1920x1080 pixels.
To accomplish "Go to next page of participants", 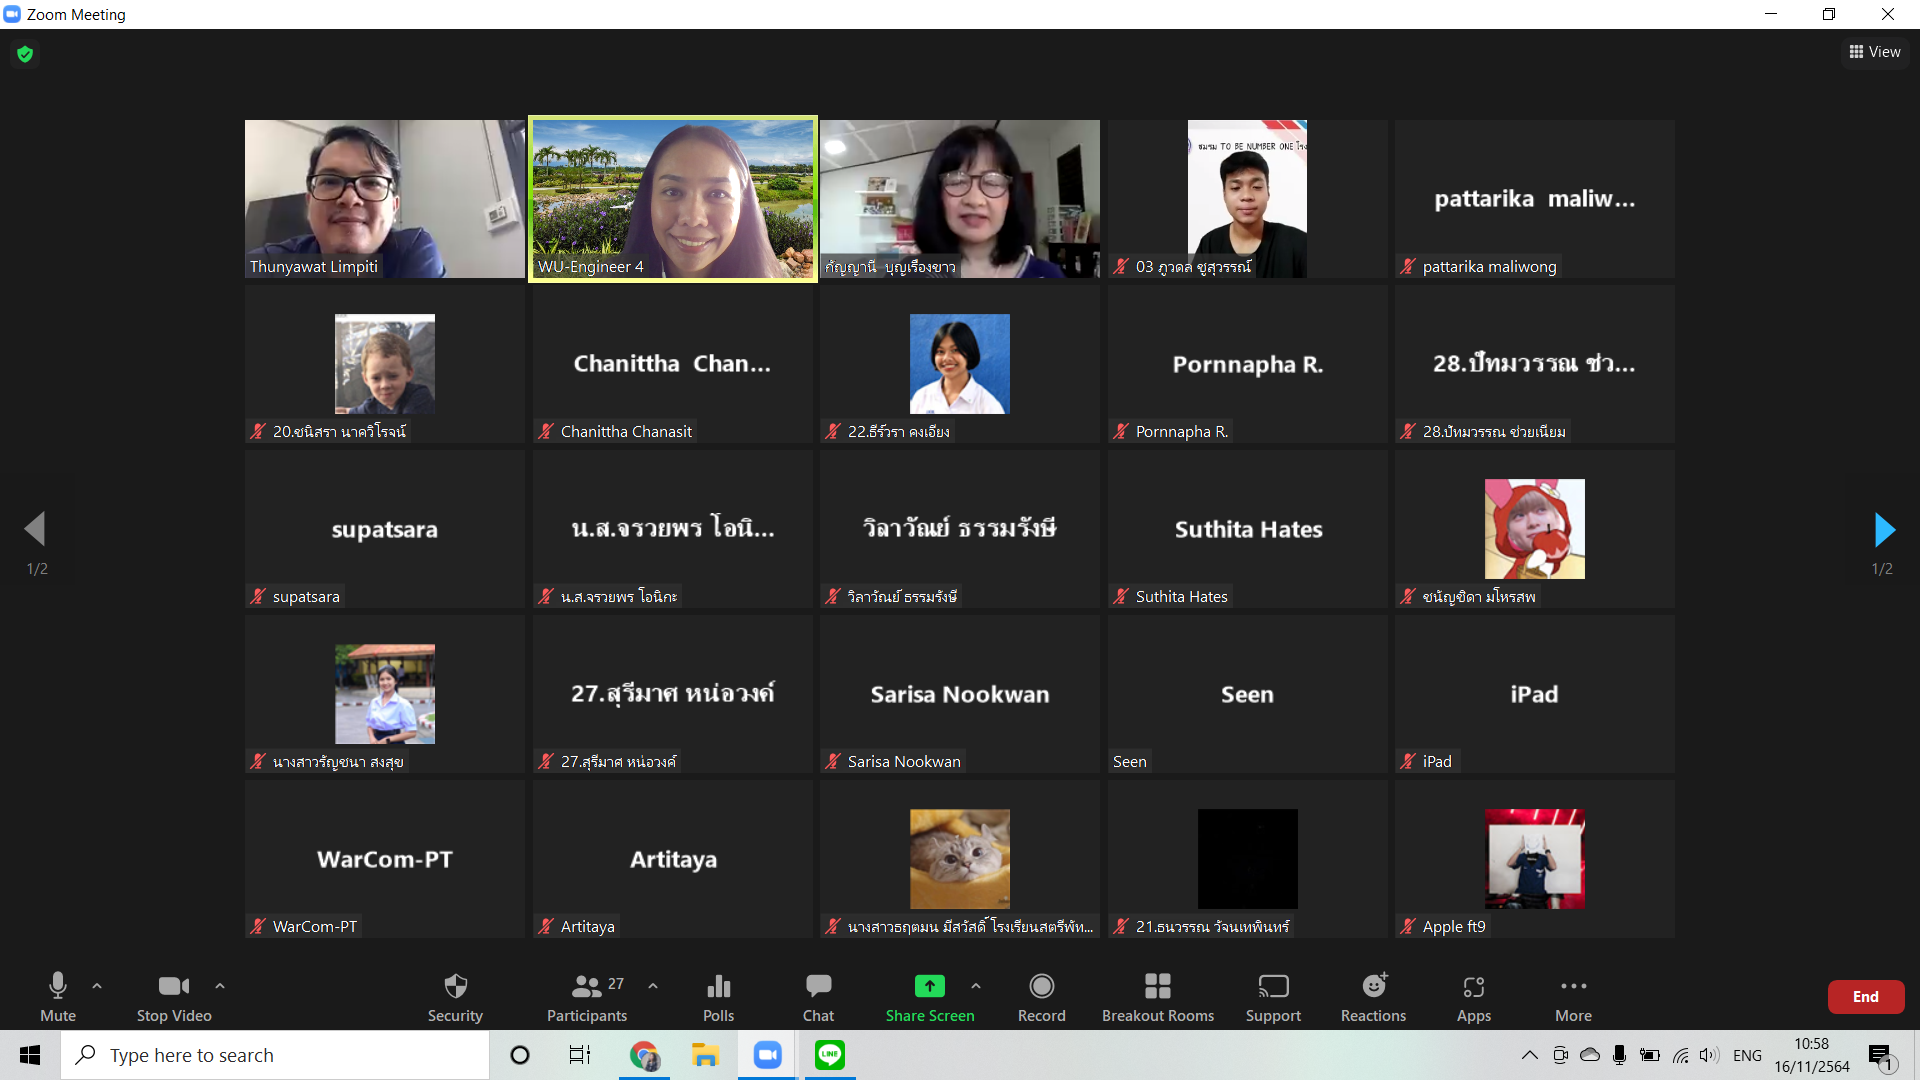I will coord(1884,530).
